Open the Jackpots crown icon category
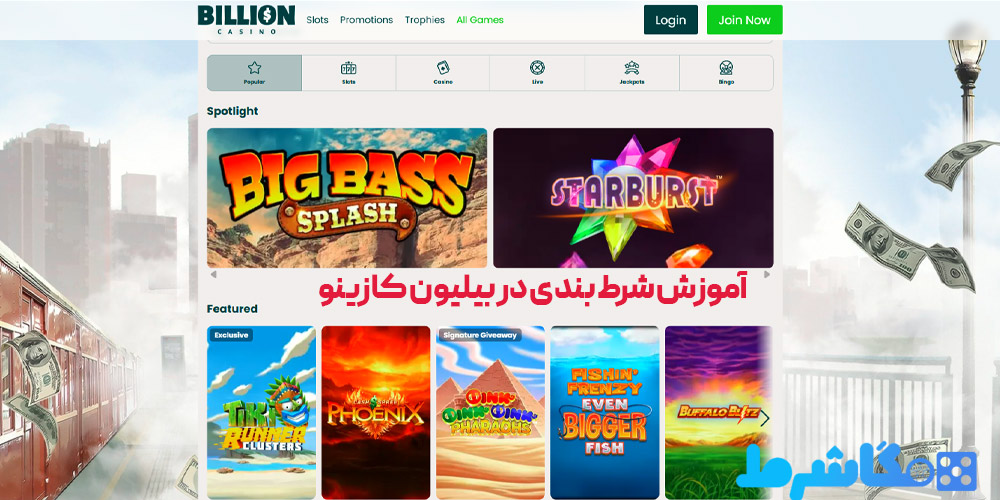The height and width of the screenshot is (500, 1000). 631,73
